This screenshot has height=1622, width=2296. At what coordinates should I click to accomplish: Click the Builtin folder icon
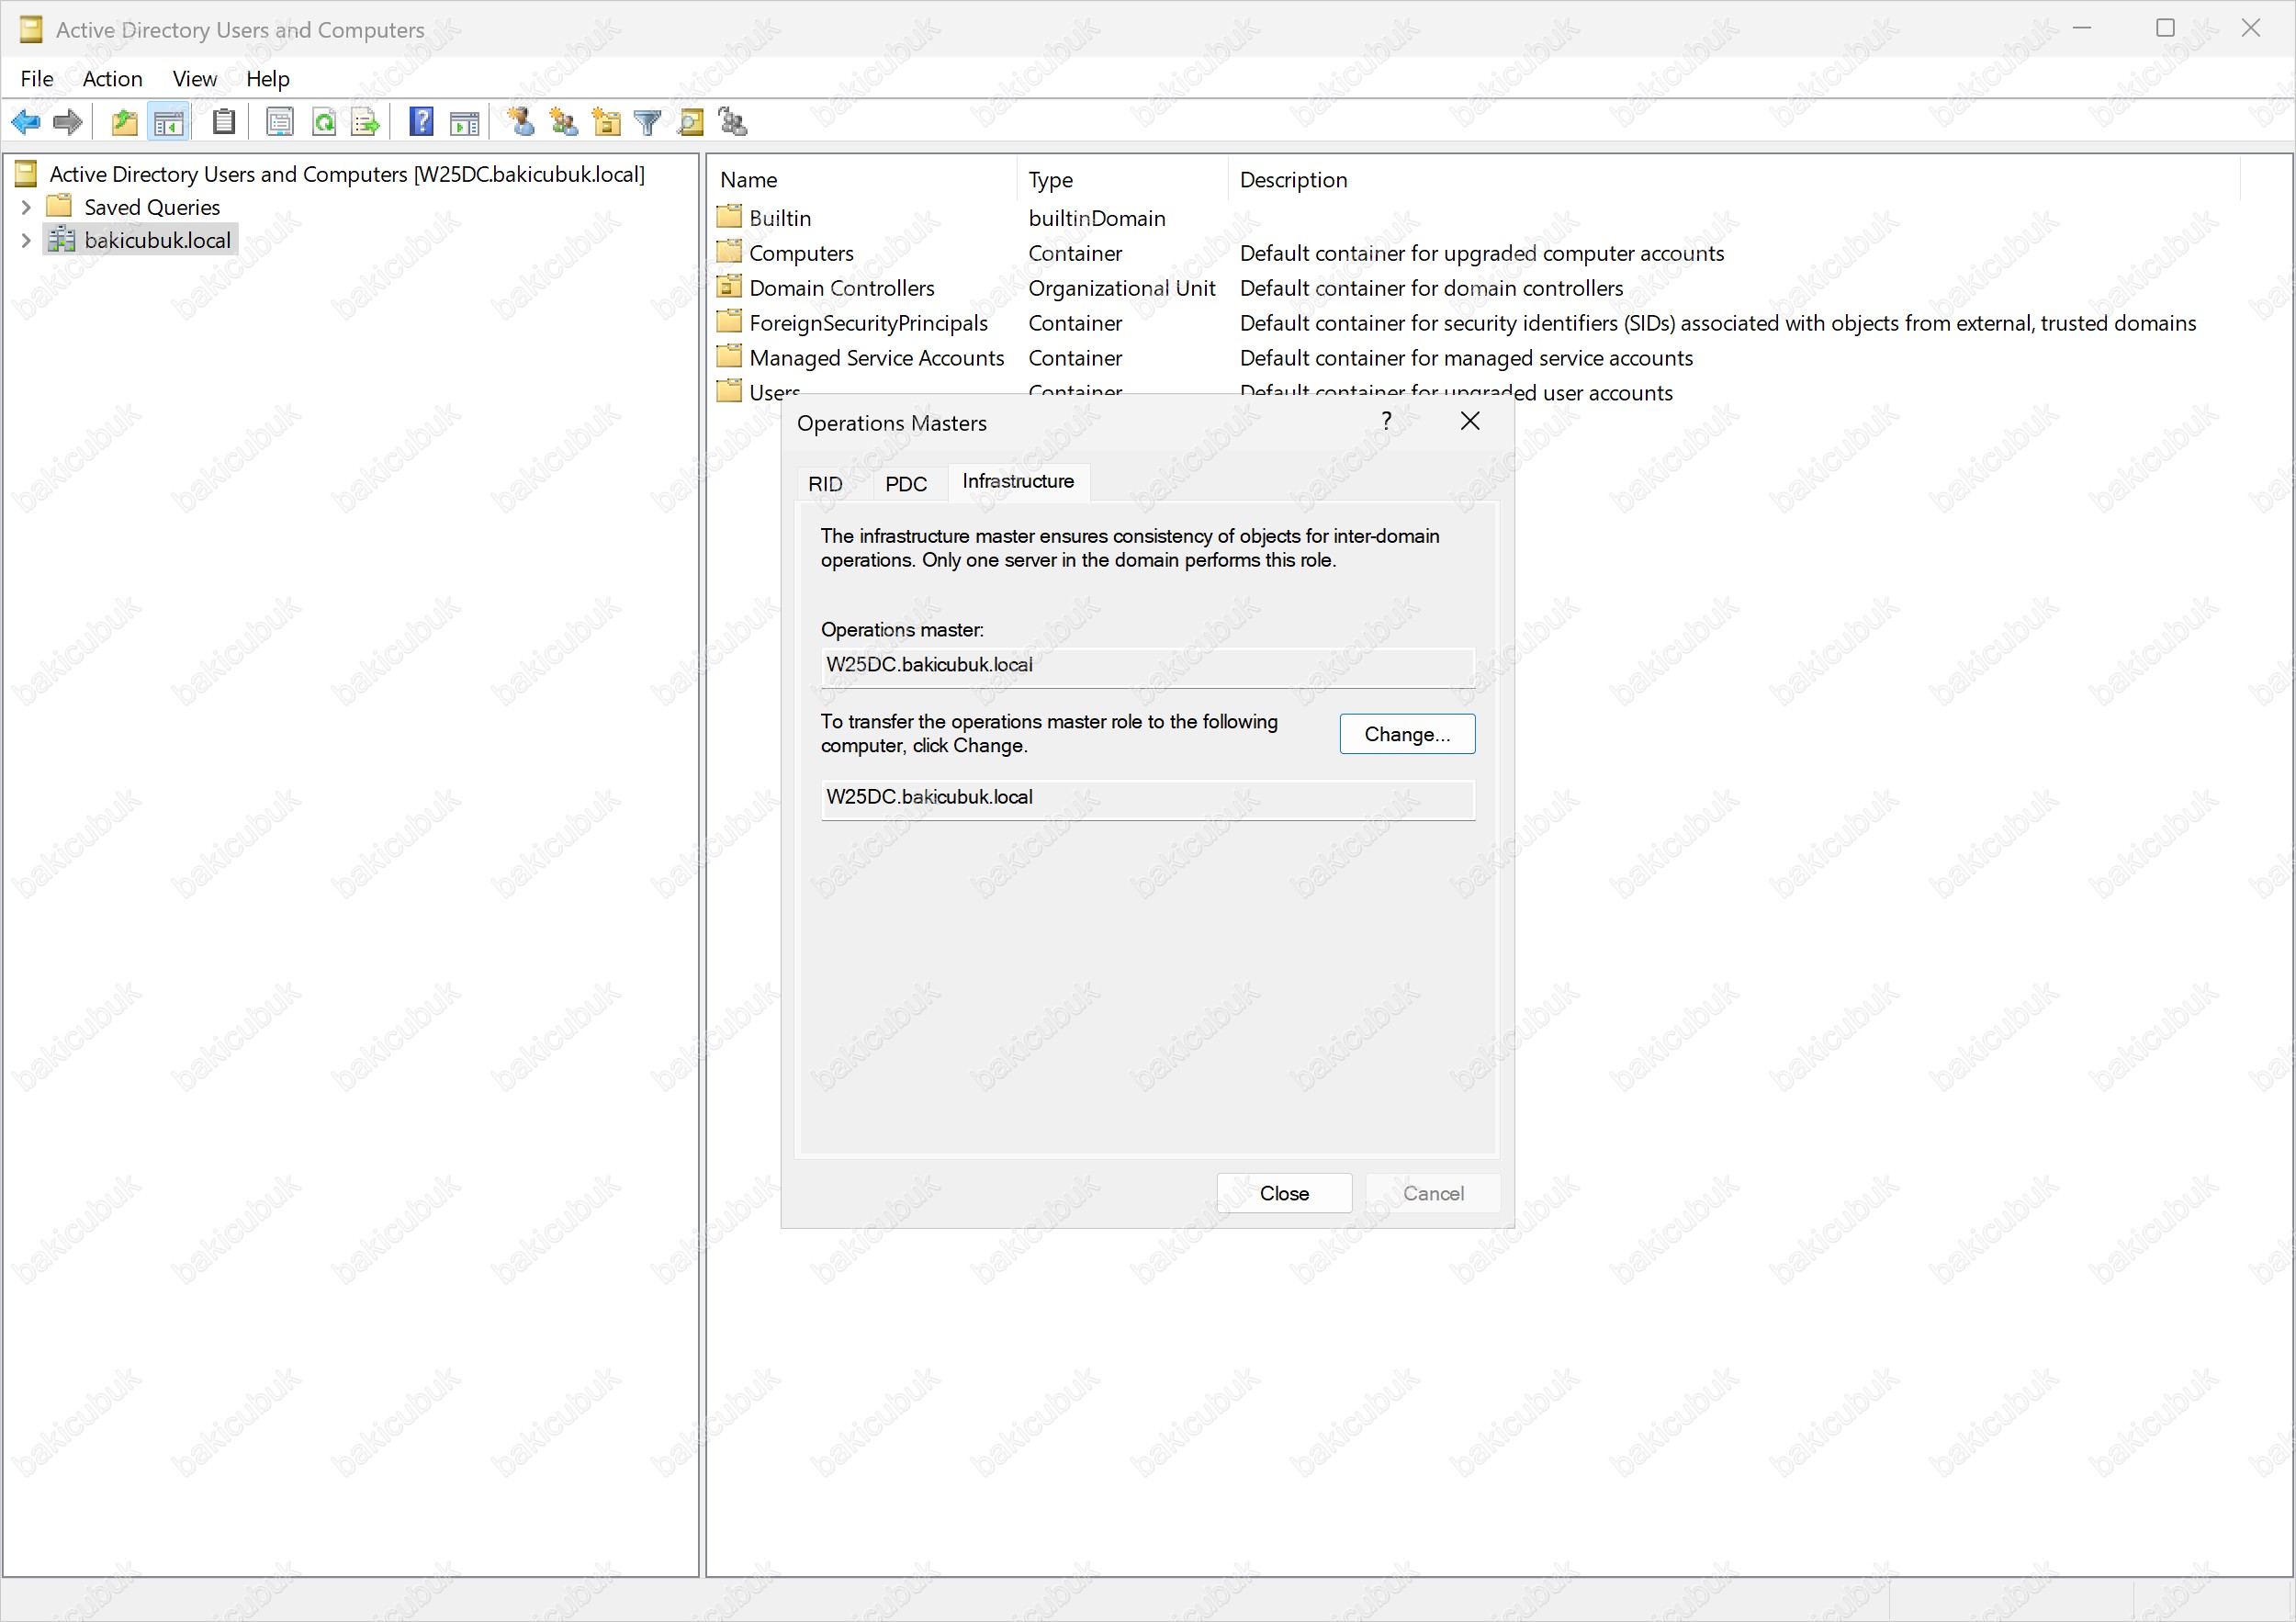tap(730, 217)
